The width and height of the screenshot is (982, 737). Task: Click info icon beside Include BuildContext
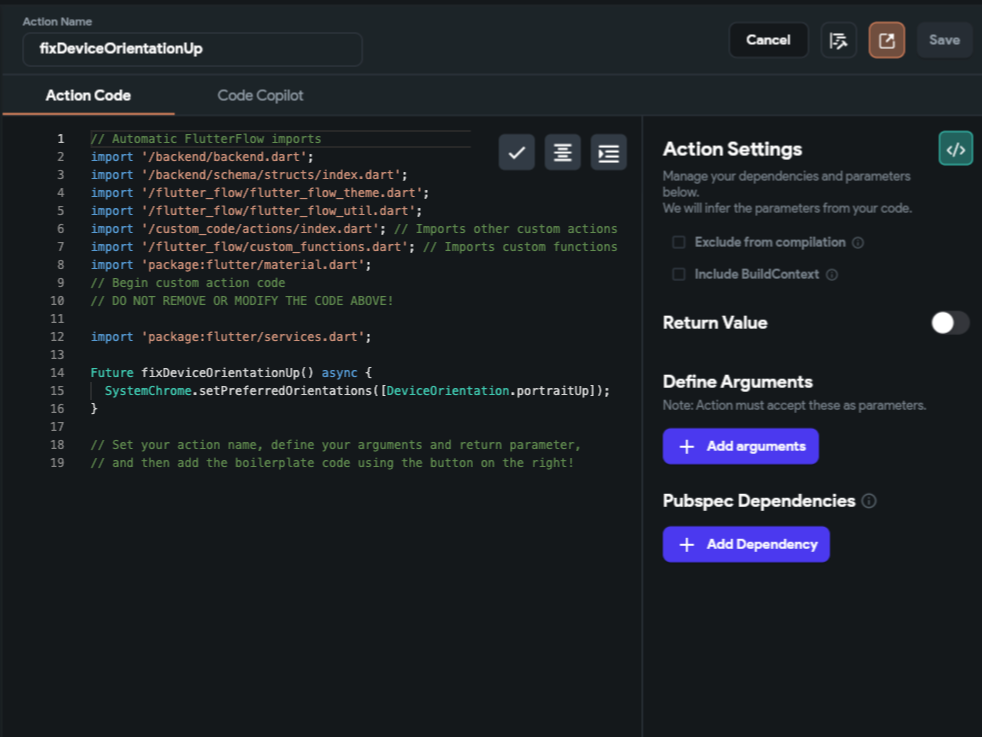(832, 275)
